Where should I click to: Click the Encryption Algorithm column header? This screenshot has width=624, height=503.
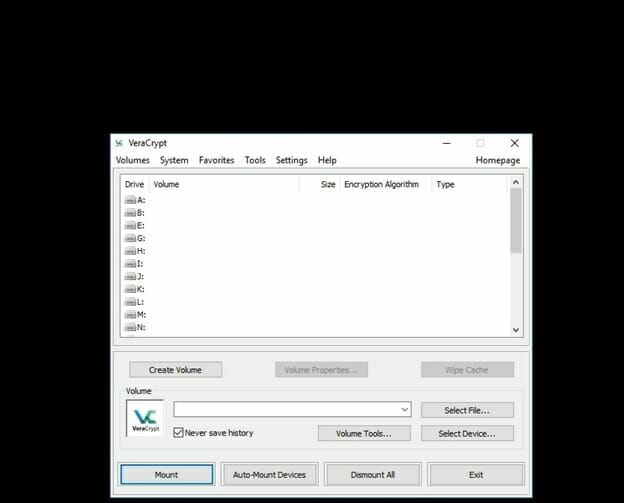386,184
